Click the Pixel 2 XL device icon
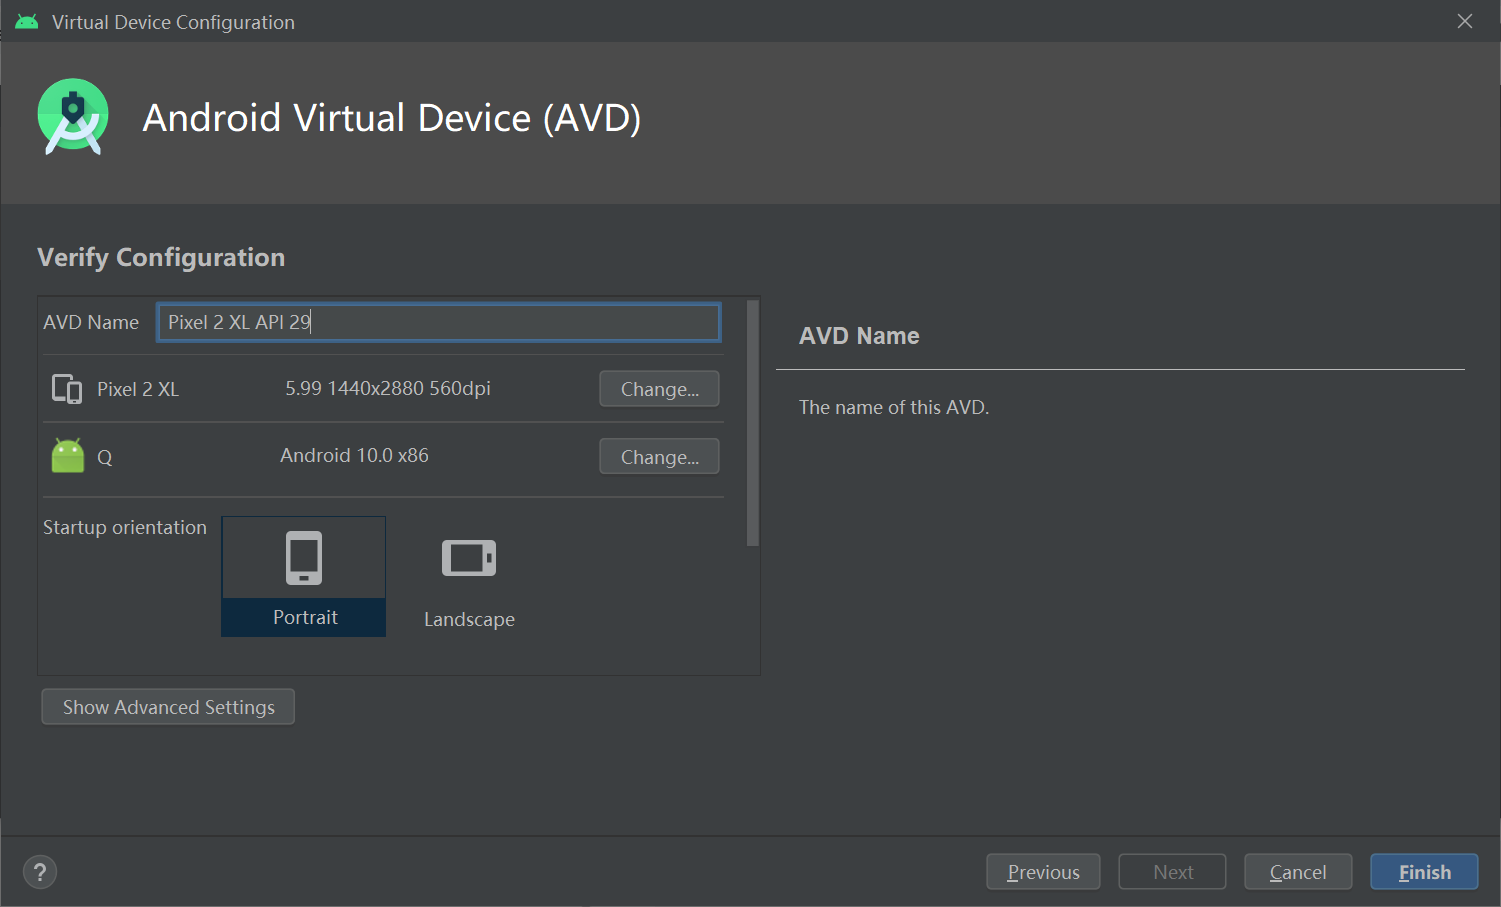 pyautogui.click(x=67, y=389)
